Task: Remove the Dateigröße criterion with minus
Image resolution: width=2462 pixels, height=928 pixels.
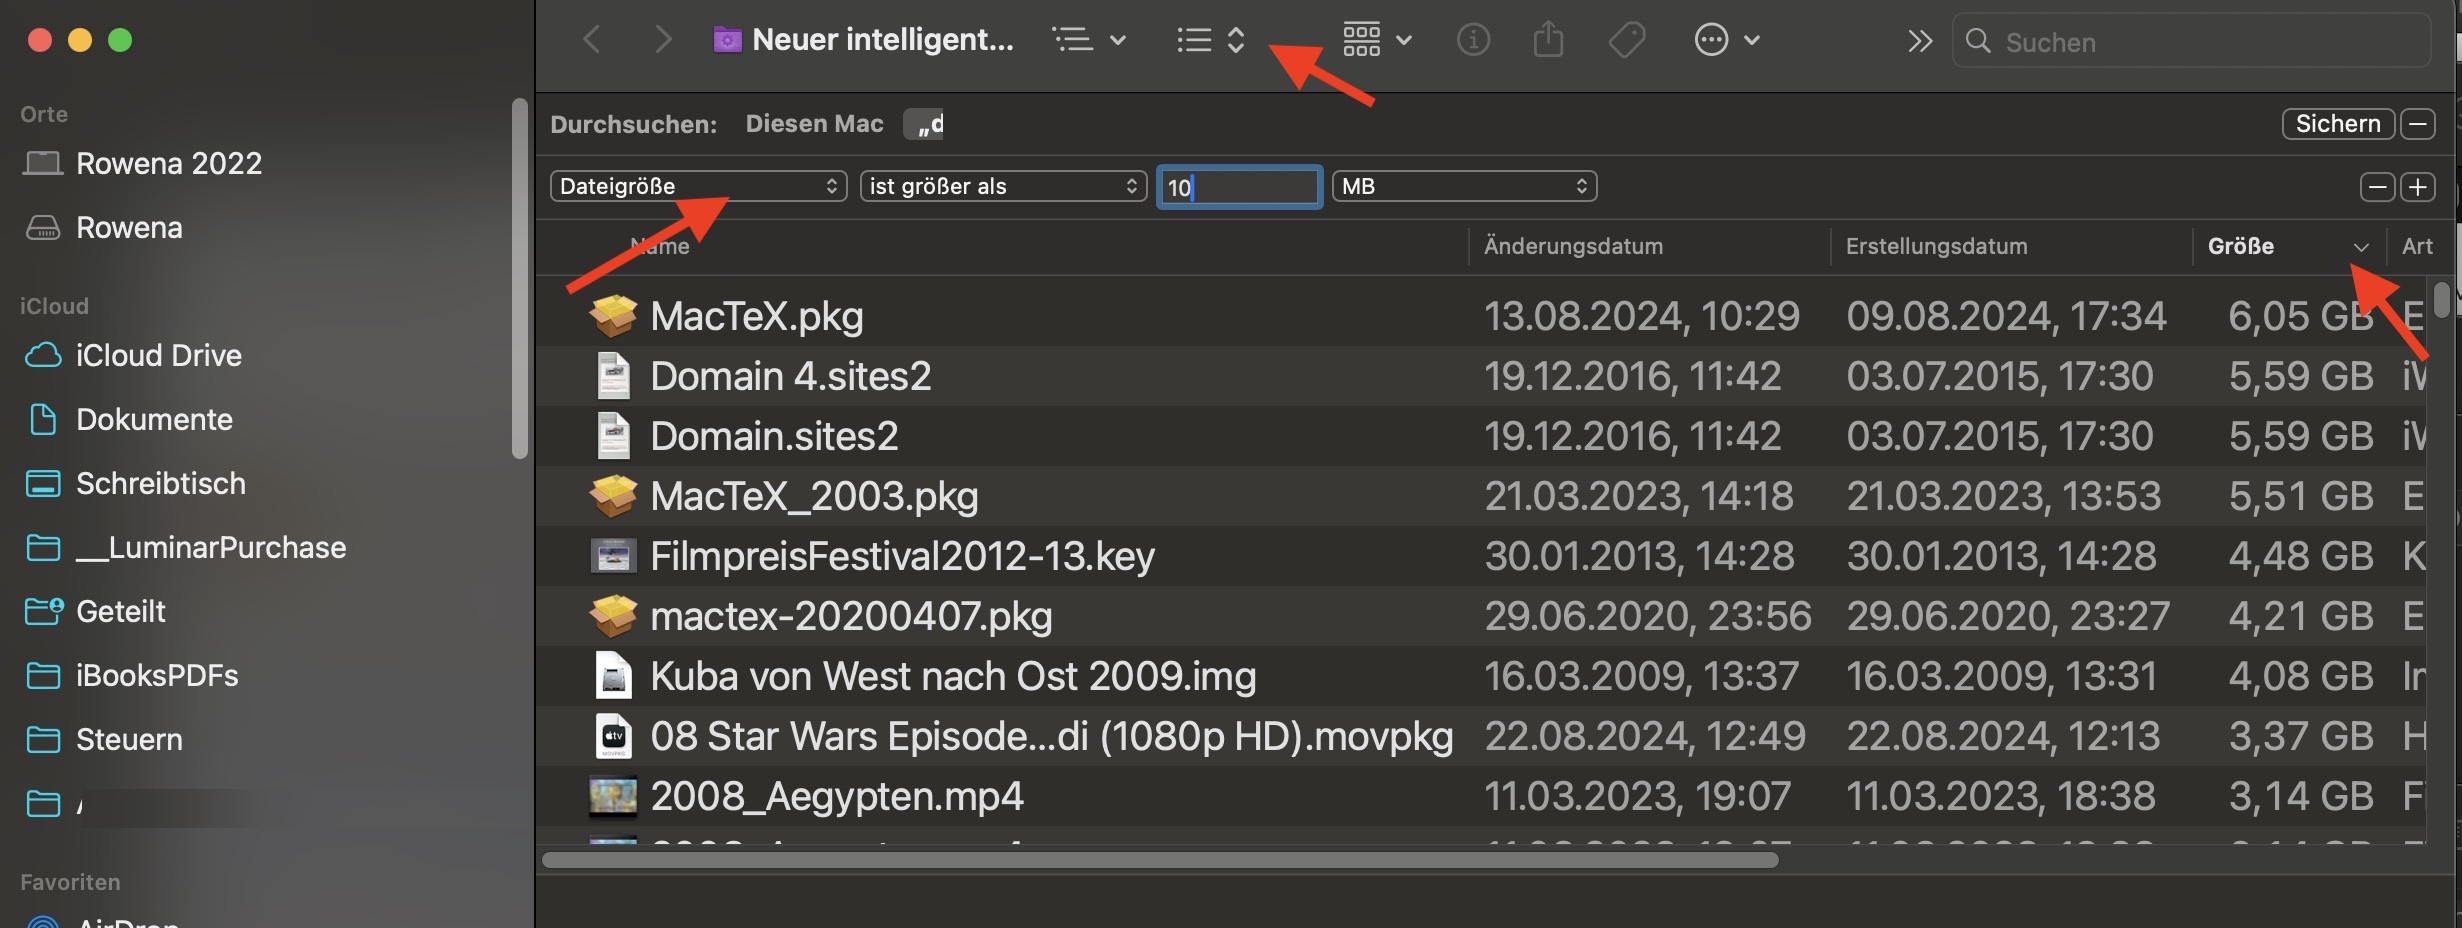Action: click(x=2377, y=187)
